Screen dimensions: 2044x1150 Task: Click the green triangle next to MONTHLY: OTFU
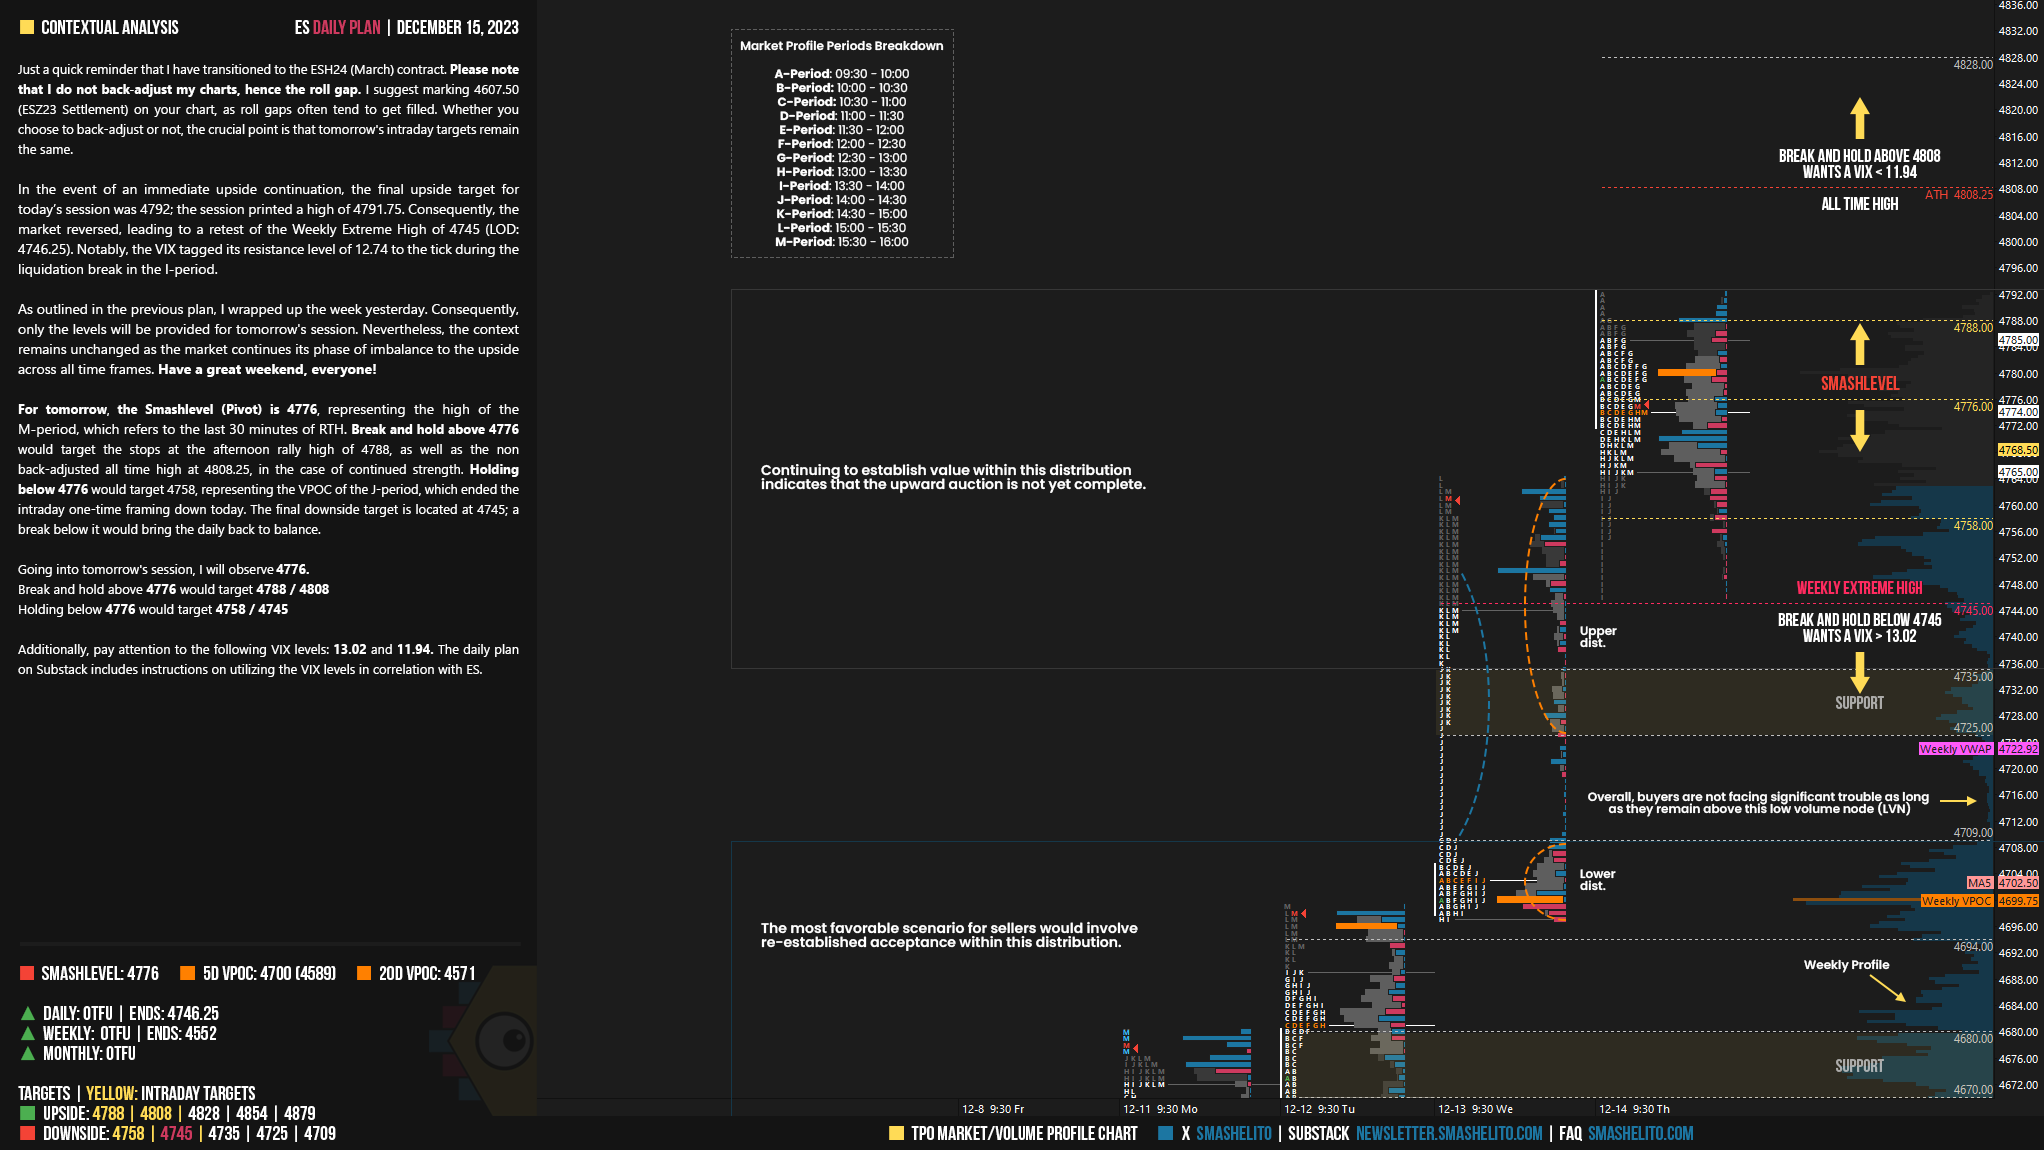27,1053
